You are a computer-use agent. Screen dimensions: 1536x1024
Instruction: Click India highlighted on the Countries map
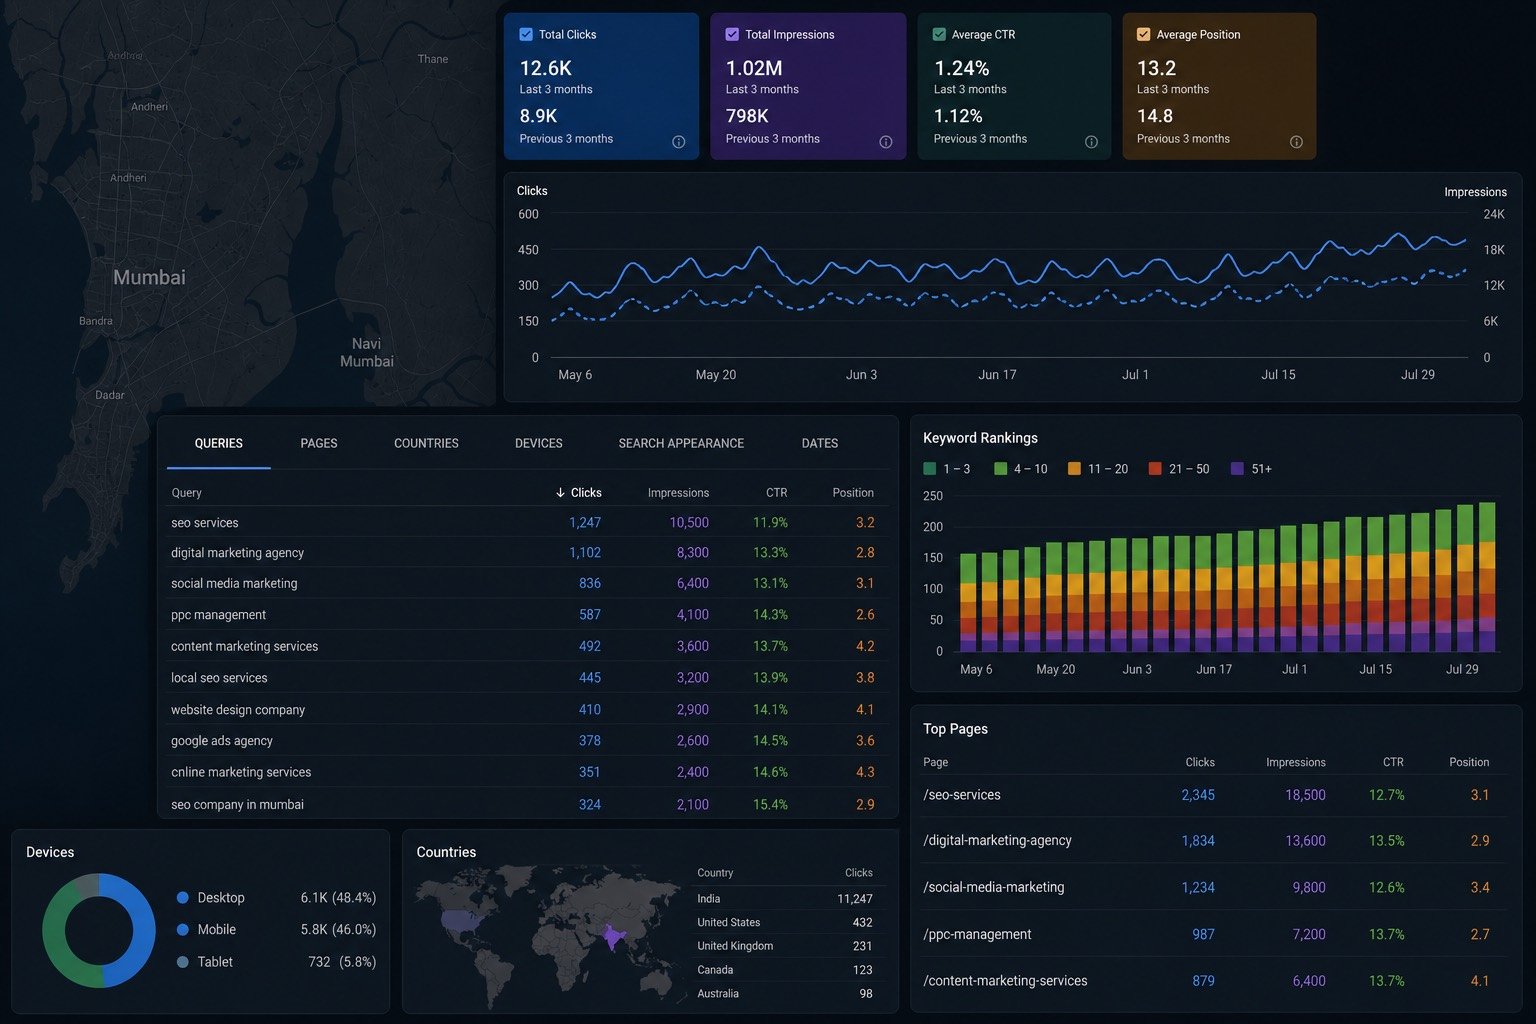[613, 938]
